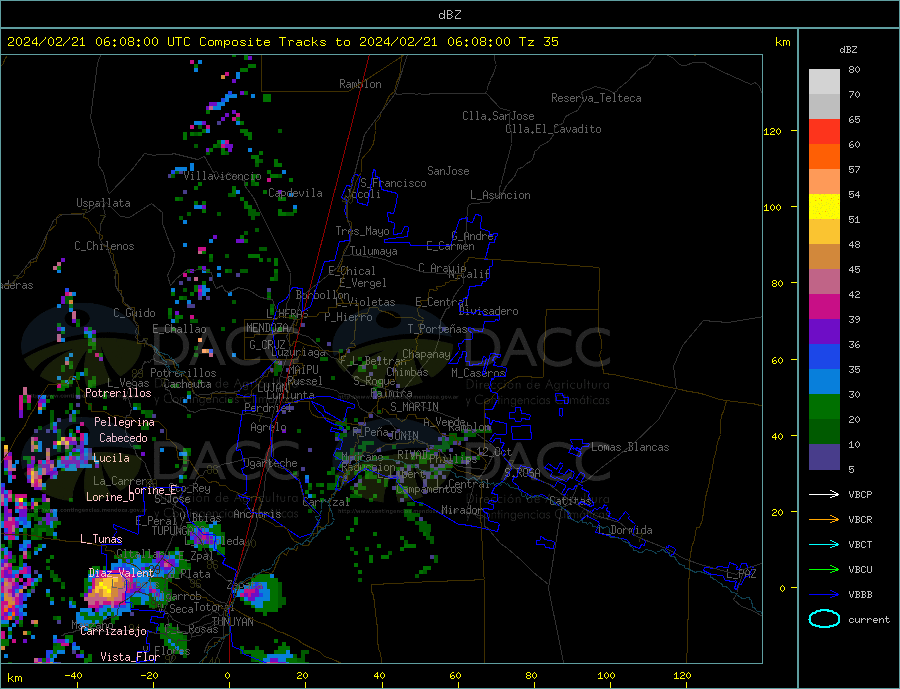Click the 'Carrizalejo' map label
Image resolution: width=900 pixels, height=689 pixels.
coord(113,632)
